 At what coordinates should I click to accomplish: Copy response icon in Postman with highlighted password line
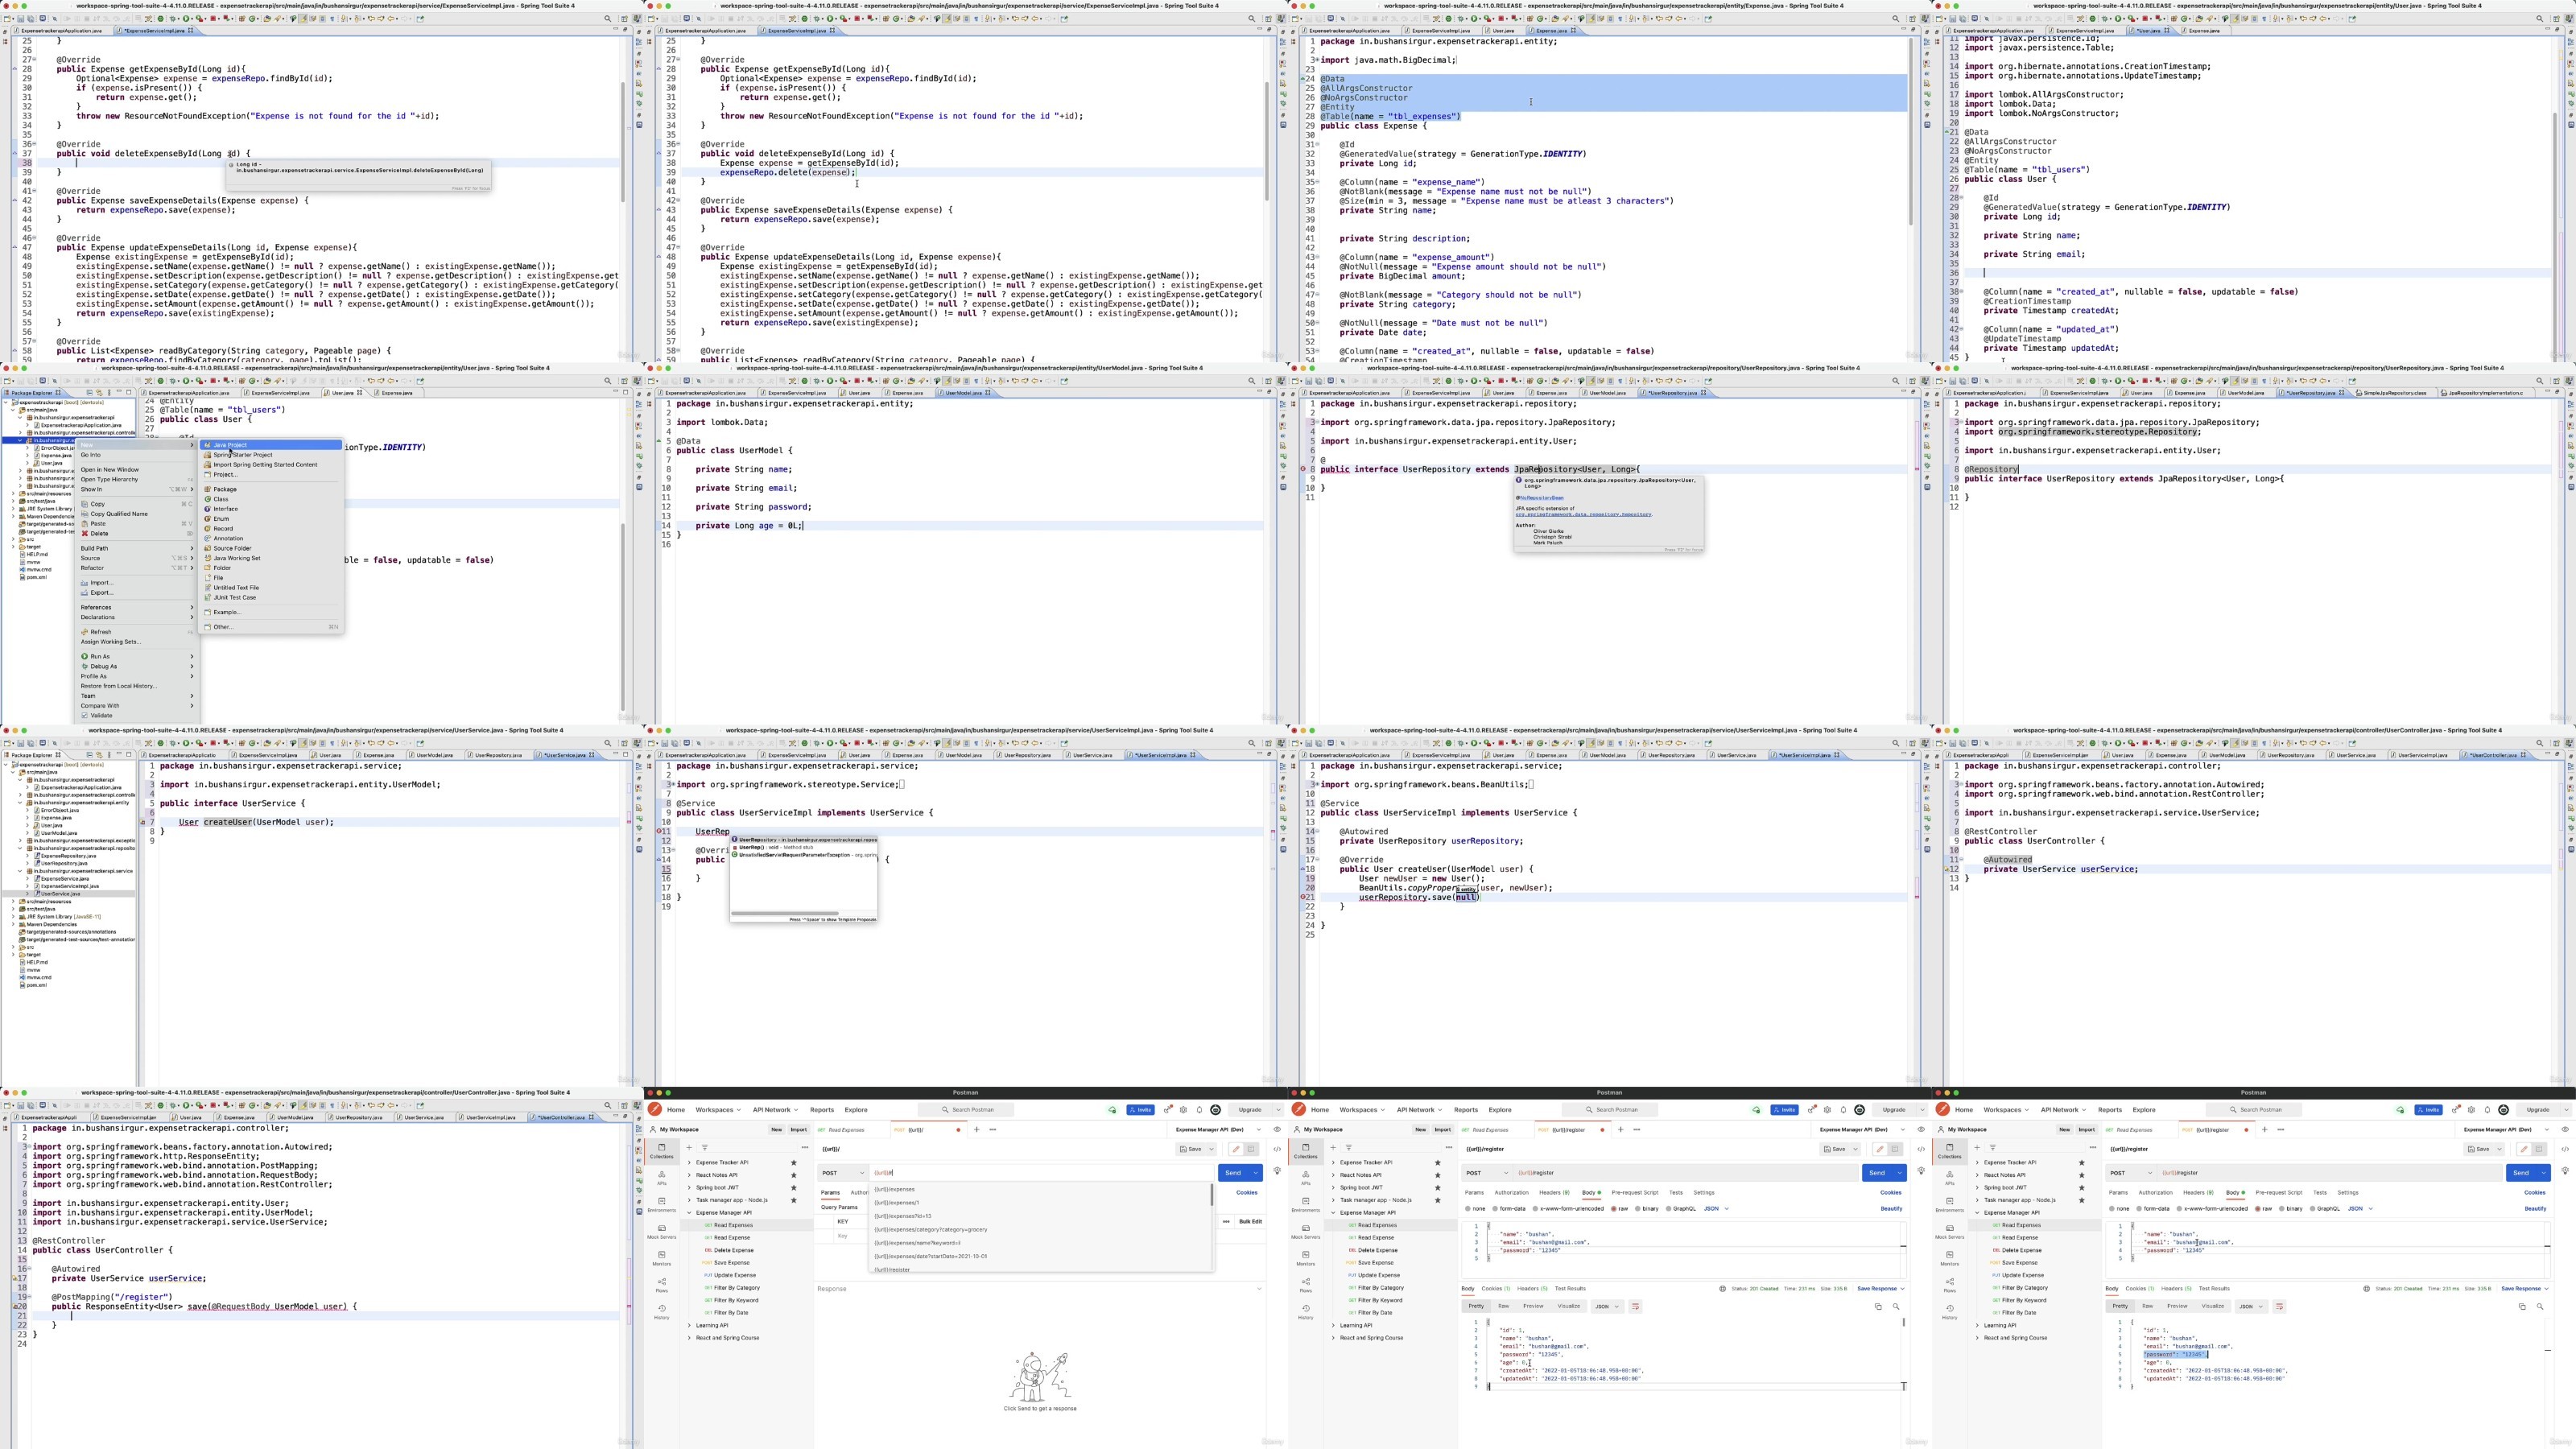(x=2521, y=1306)
